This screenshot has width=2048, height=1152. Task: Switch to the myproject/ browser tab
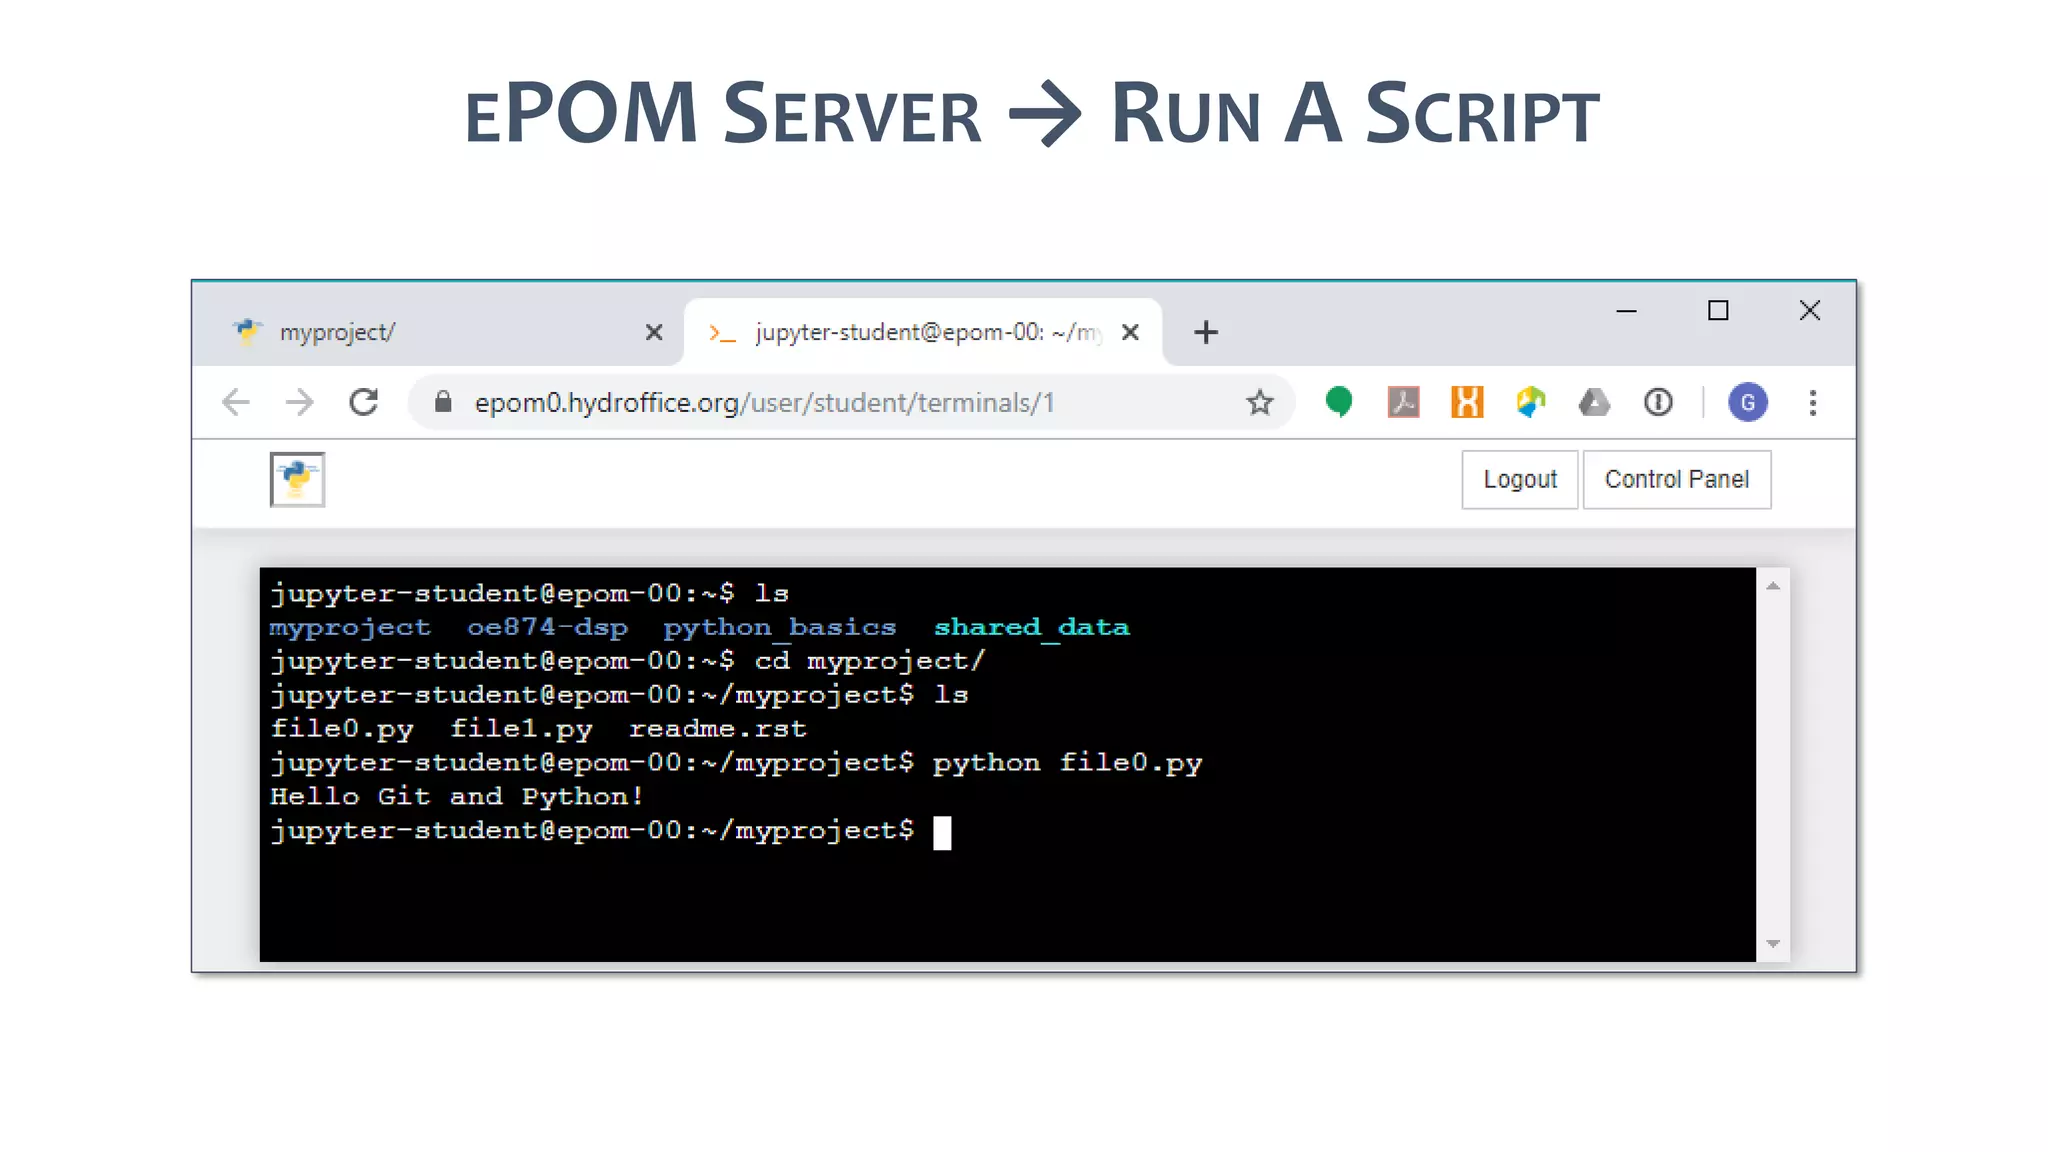(x=440, y=332)
